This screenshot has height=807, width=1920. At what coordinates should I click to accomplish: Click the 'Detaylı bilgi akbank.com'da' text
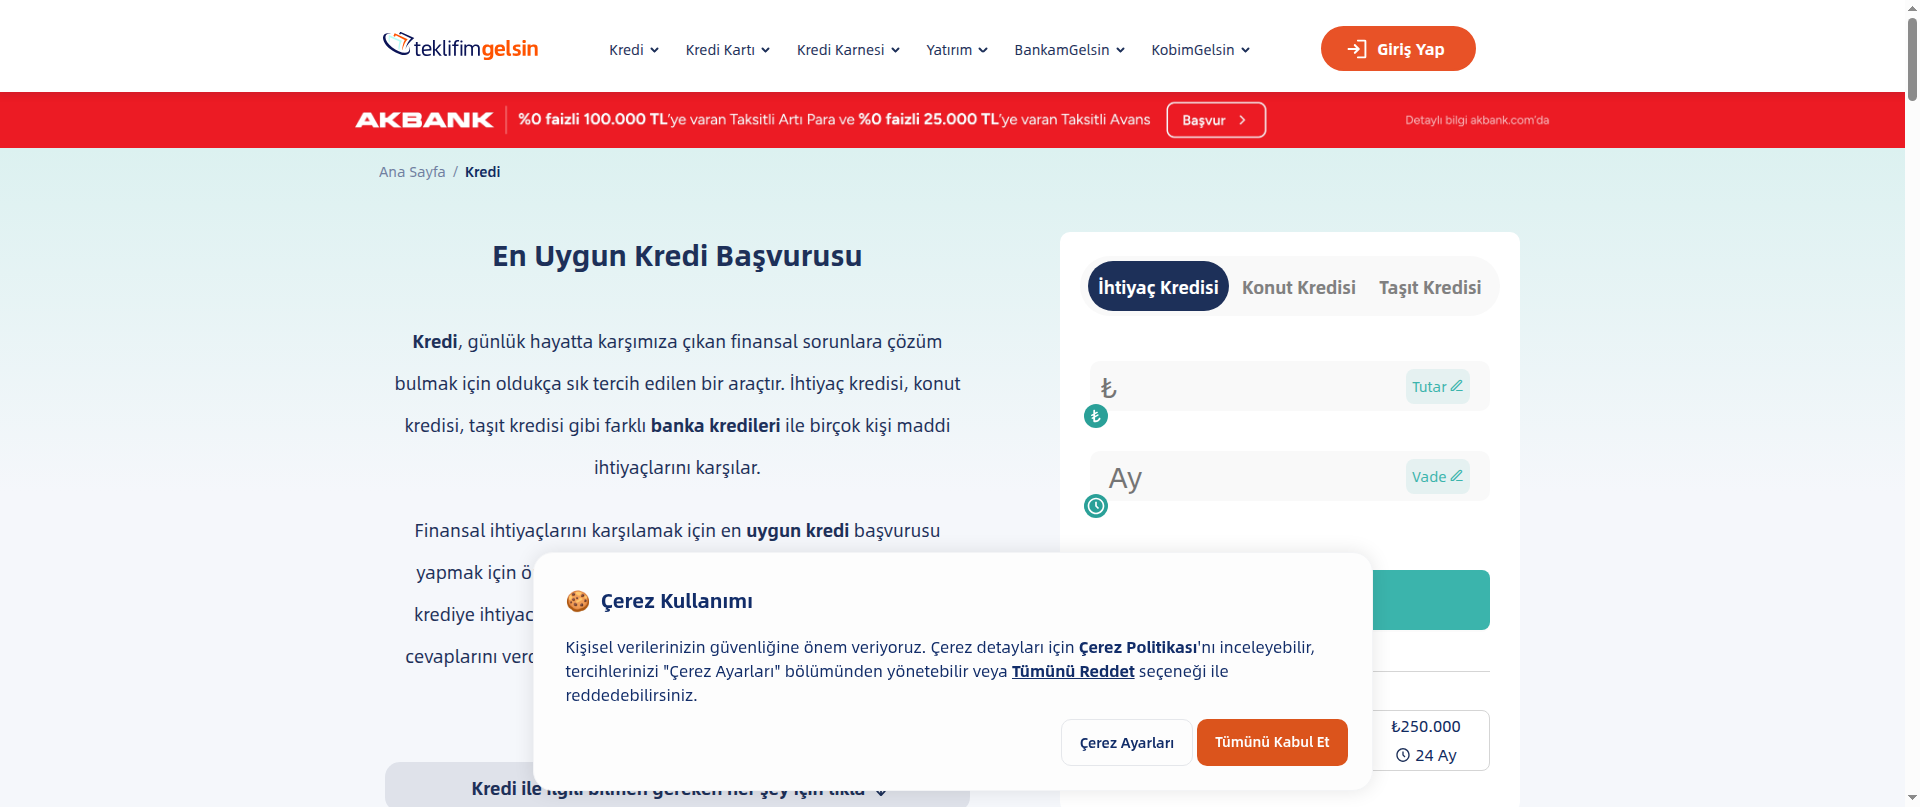(1477, 120)
